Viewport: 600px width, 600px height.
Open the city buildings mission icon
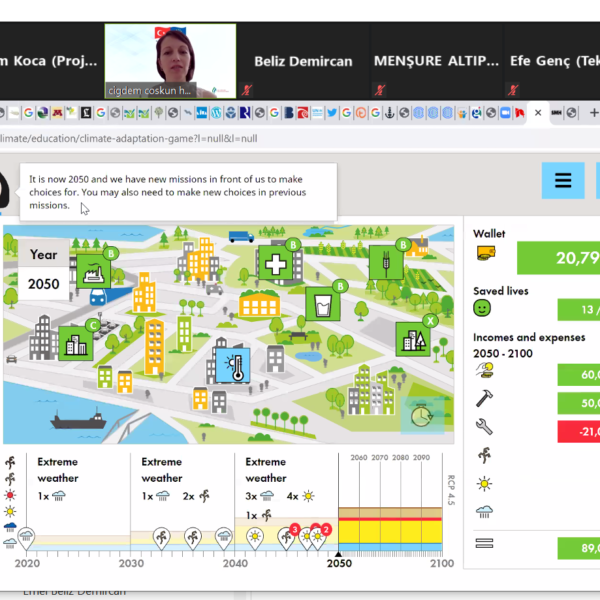click(x=75, y=342)
